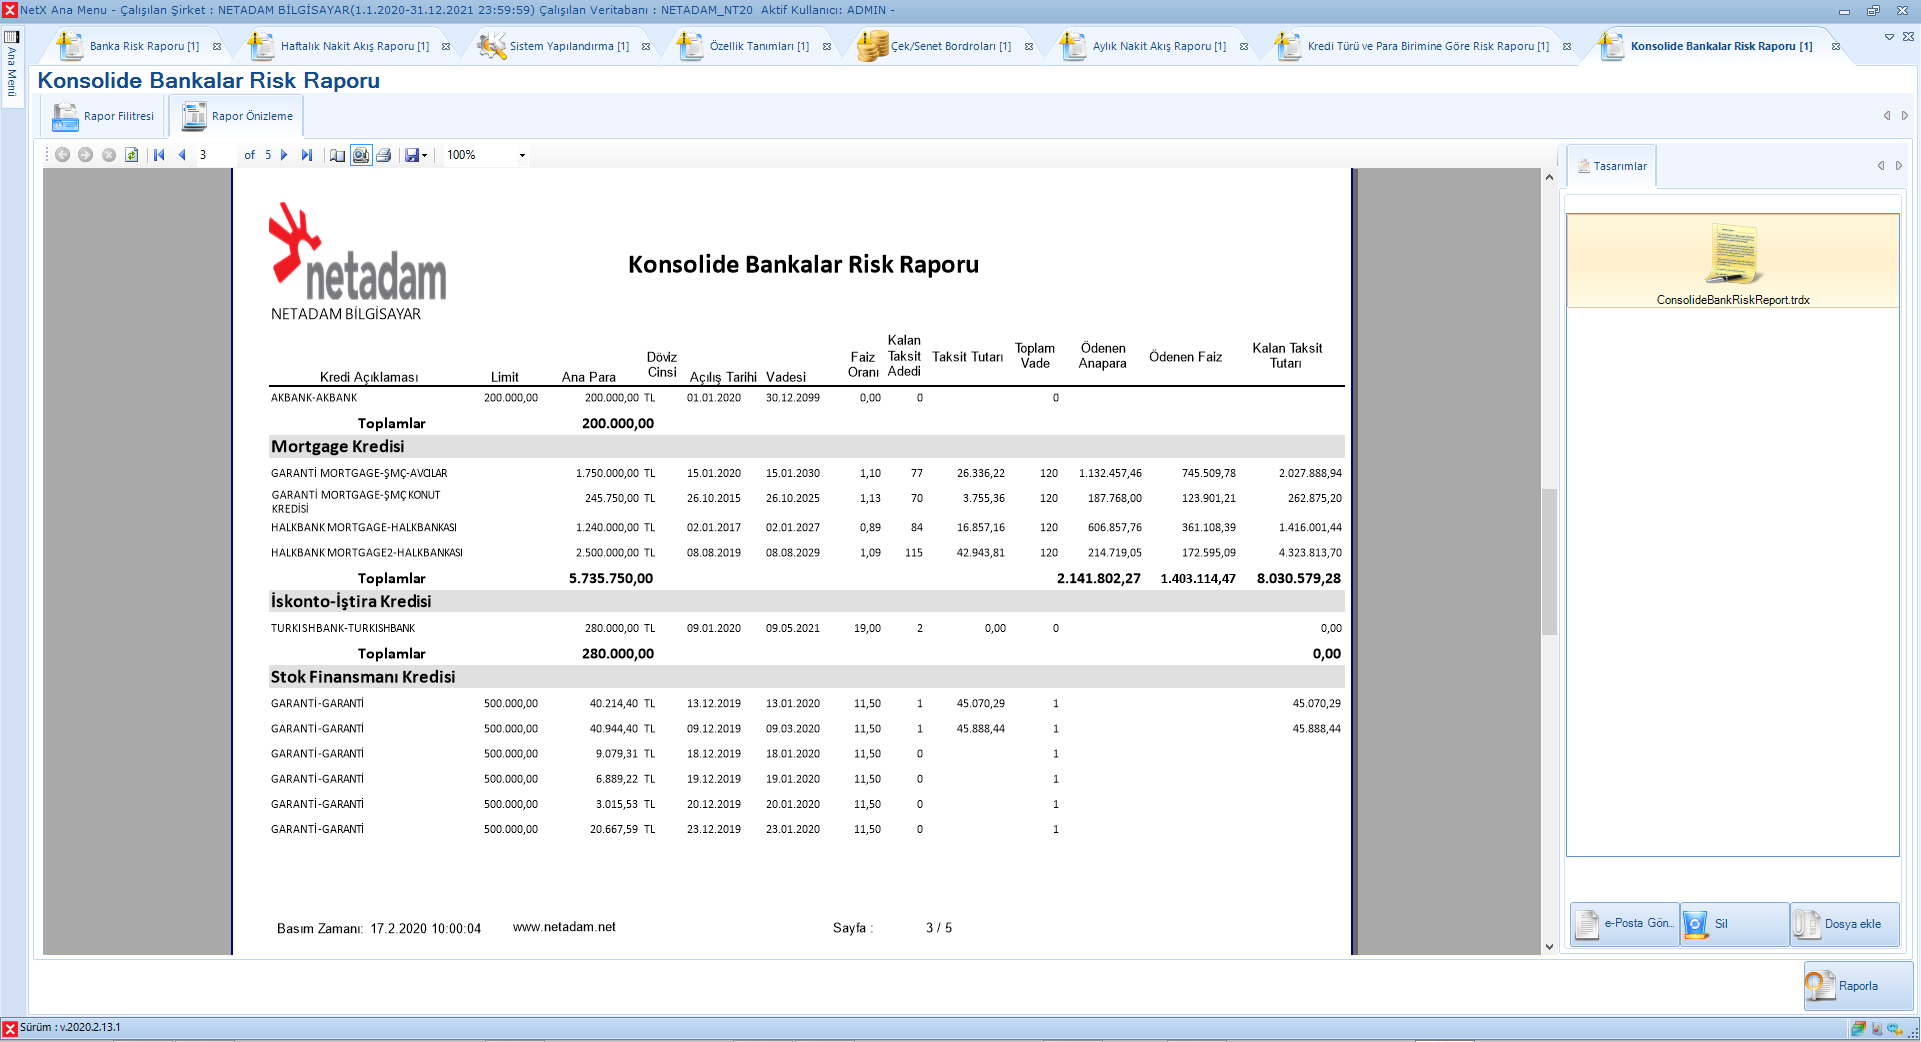The image size is (1921, 1042).
Task: Close the Haftalık Nakit Akış Raporu tab
Action: tap(446, 46)
